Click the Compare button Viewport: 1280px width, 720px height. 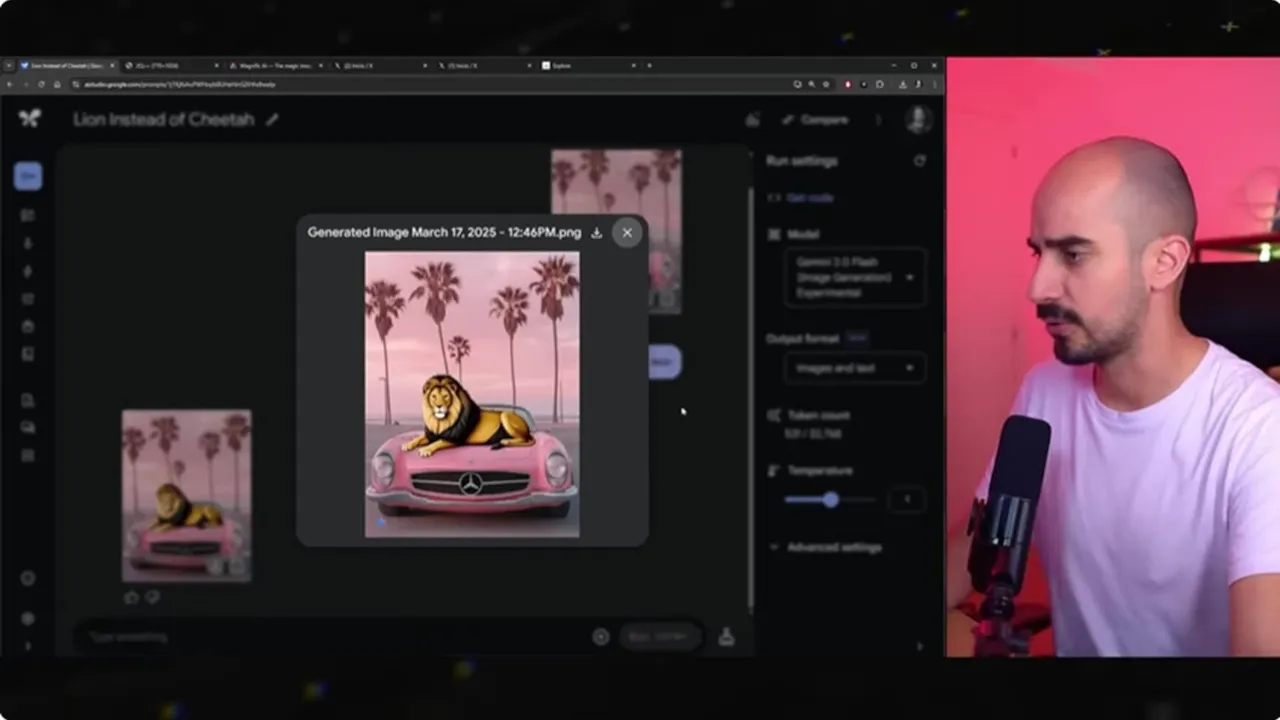tap(815, 120)
